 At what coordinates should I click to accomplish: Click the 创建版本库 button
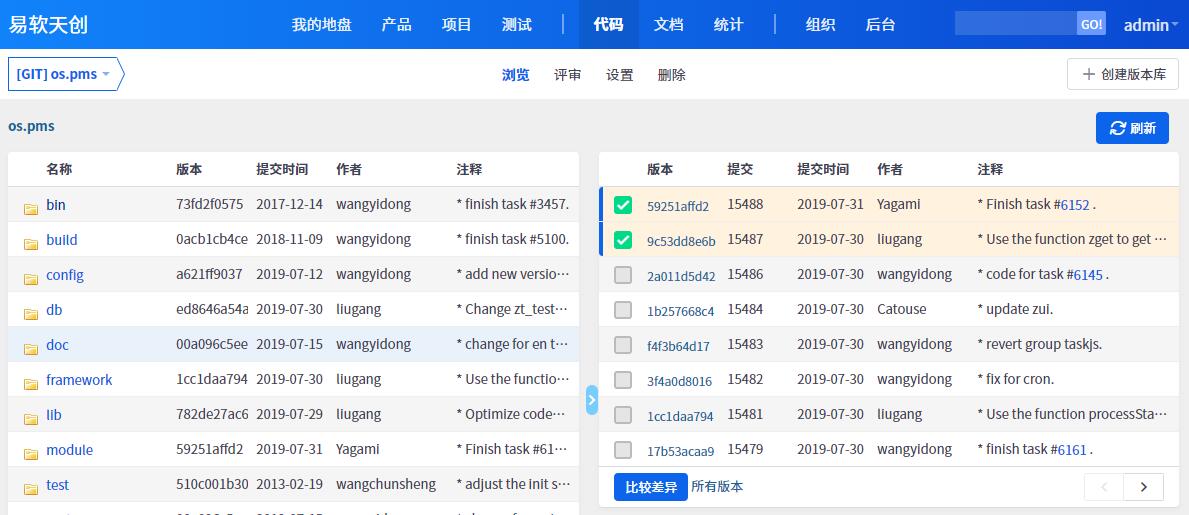tap(1122, 74)
